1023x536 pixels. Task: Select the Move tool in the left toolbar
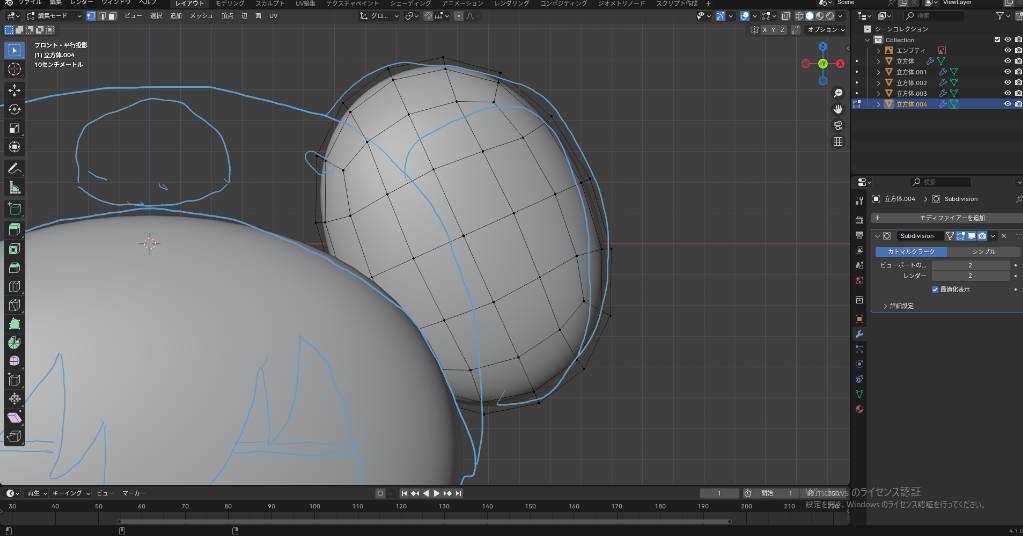14,90
